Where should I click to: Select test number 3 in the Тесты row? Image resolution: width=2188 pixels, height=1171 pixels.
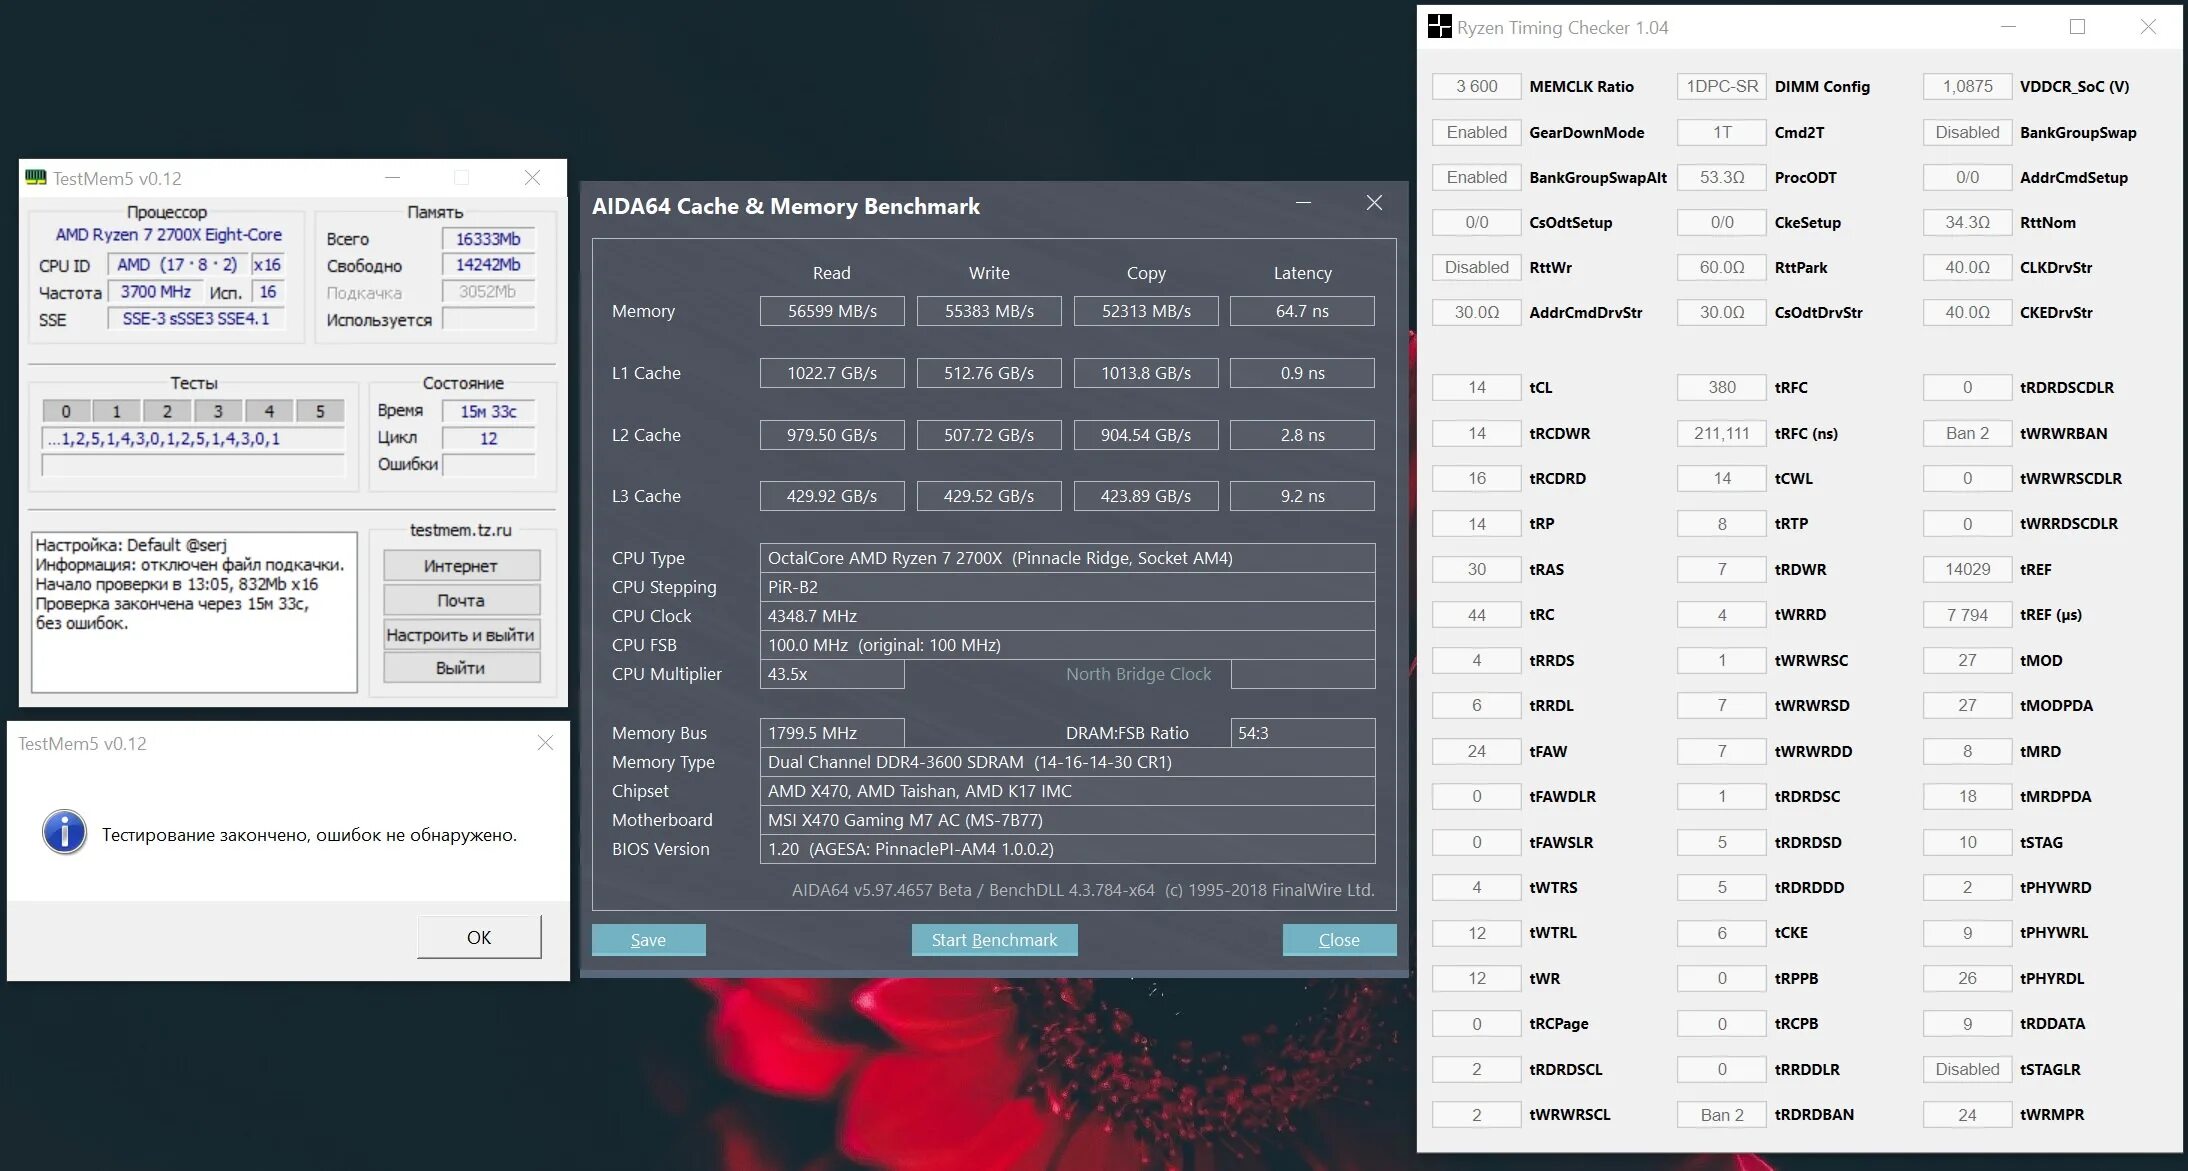click(217, 410)
